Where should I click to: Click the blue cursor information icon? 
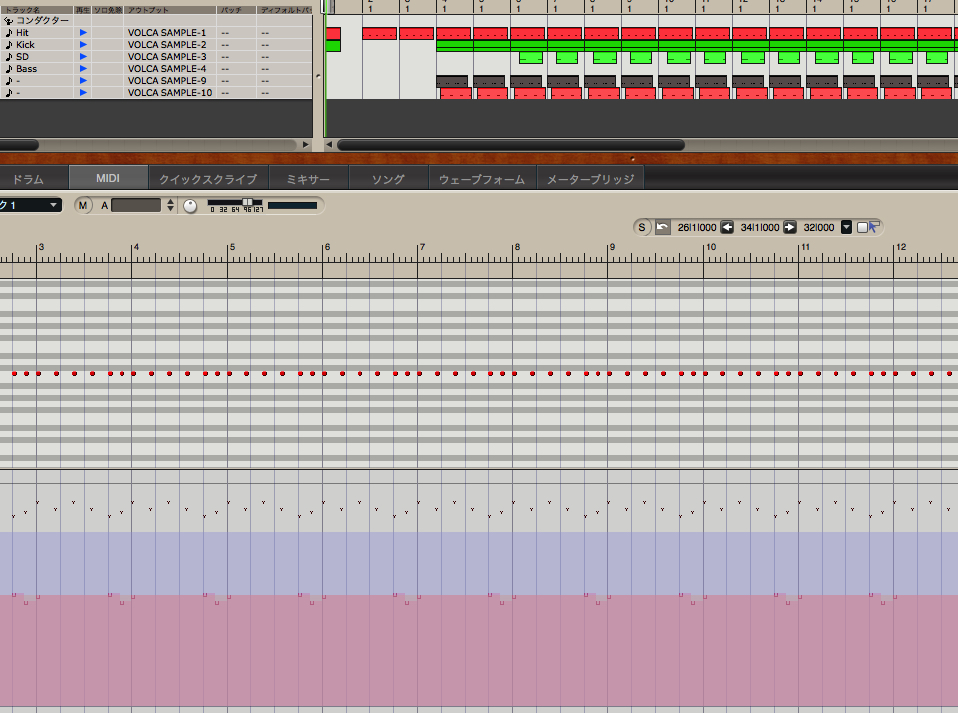(x=874, y=227)
